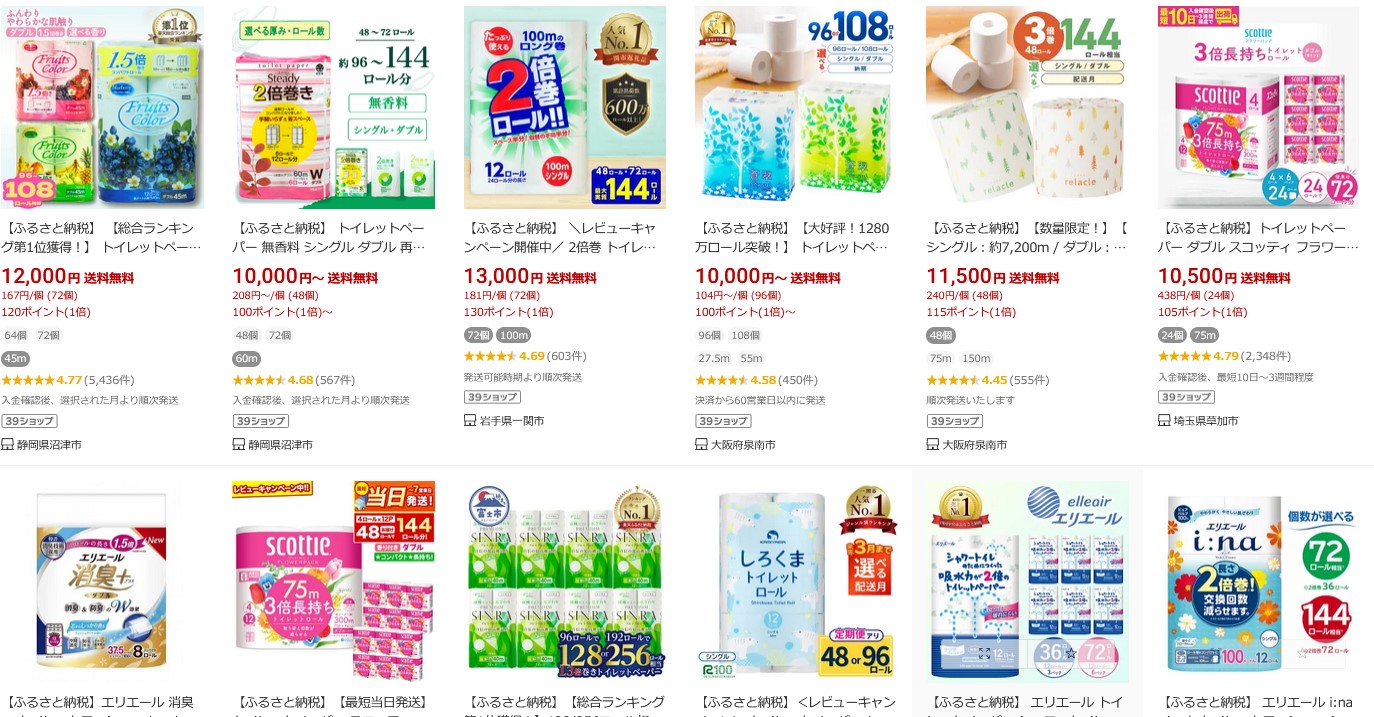Click the shop icon beside 埼玉県草加市
The width and height of the screenshot is (1374, 717).
pos(1164,421)
